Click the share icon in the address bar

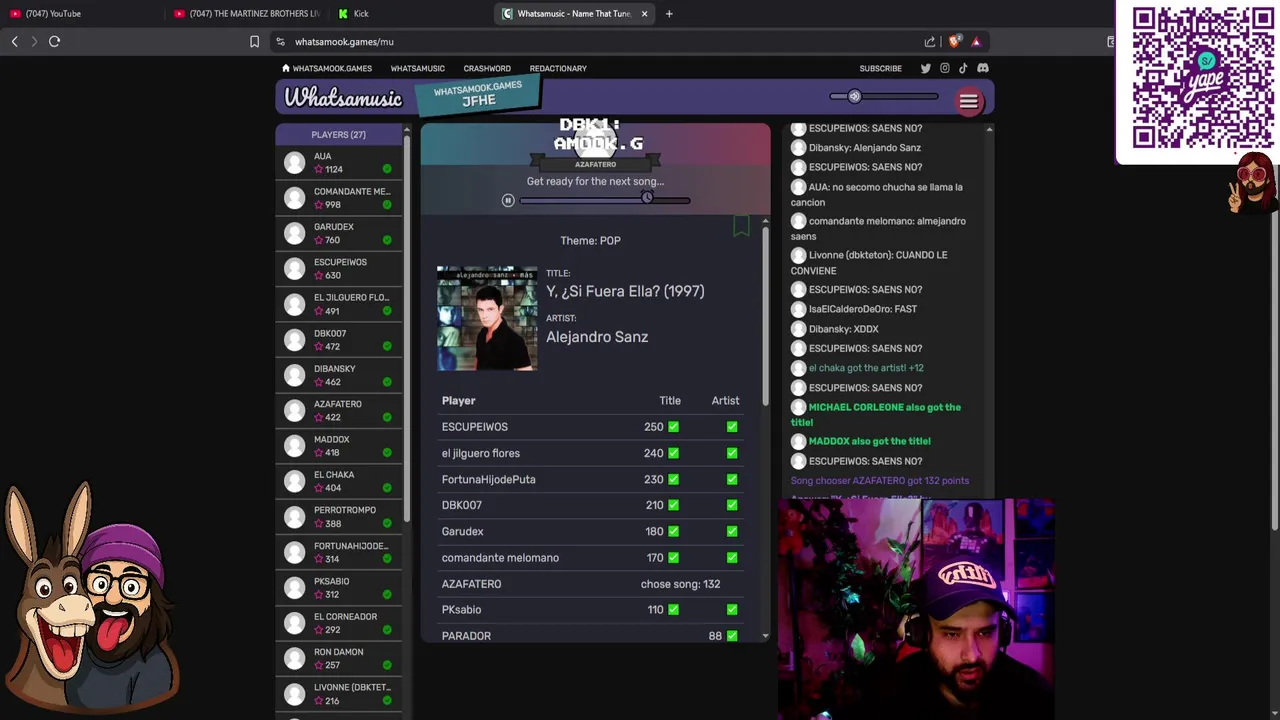click(x=930, y=42)
